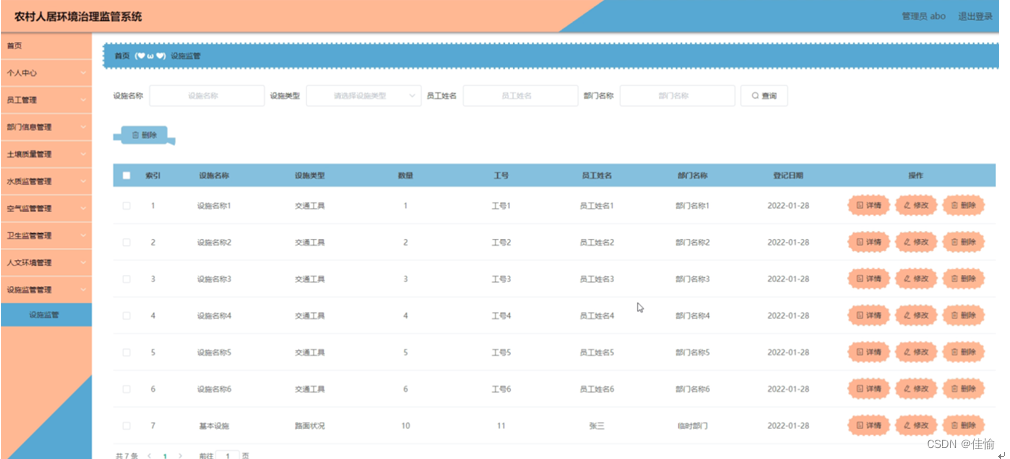Click 修改 pencil icon for row 设施名称3
The image size is (1010, 459).
tap(907, 279)
